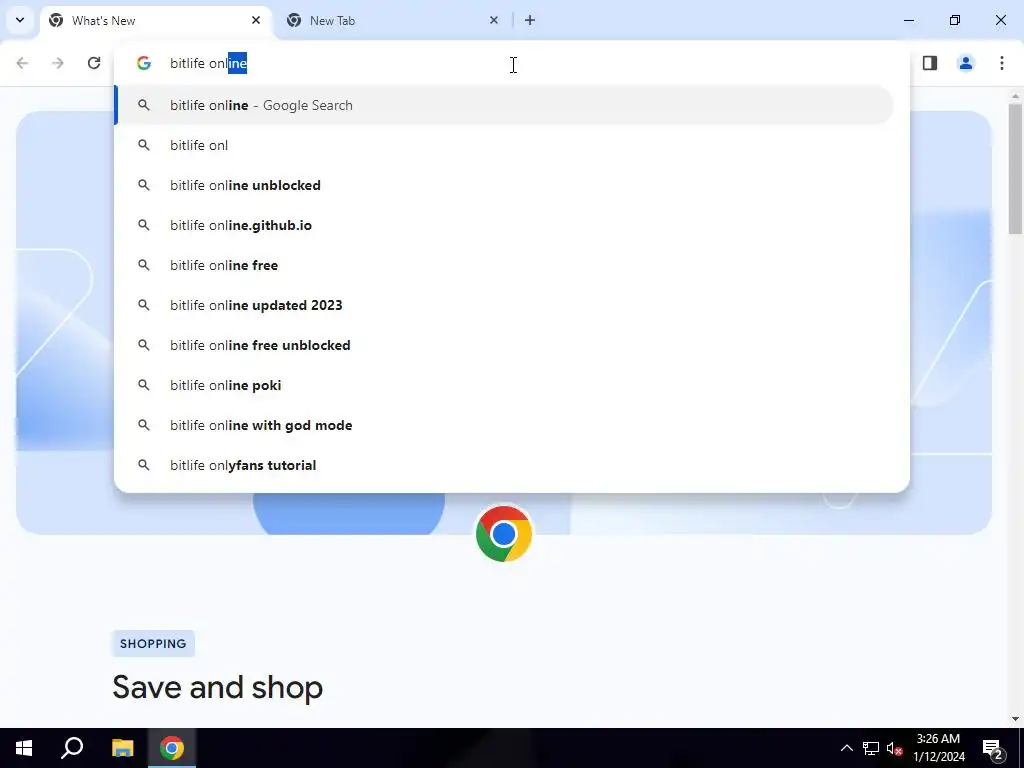Select 'bitlife online - Google Search' suggestion
The height and width of the screenshot is (768, 1024).
coord(504,105)
